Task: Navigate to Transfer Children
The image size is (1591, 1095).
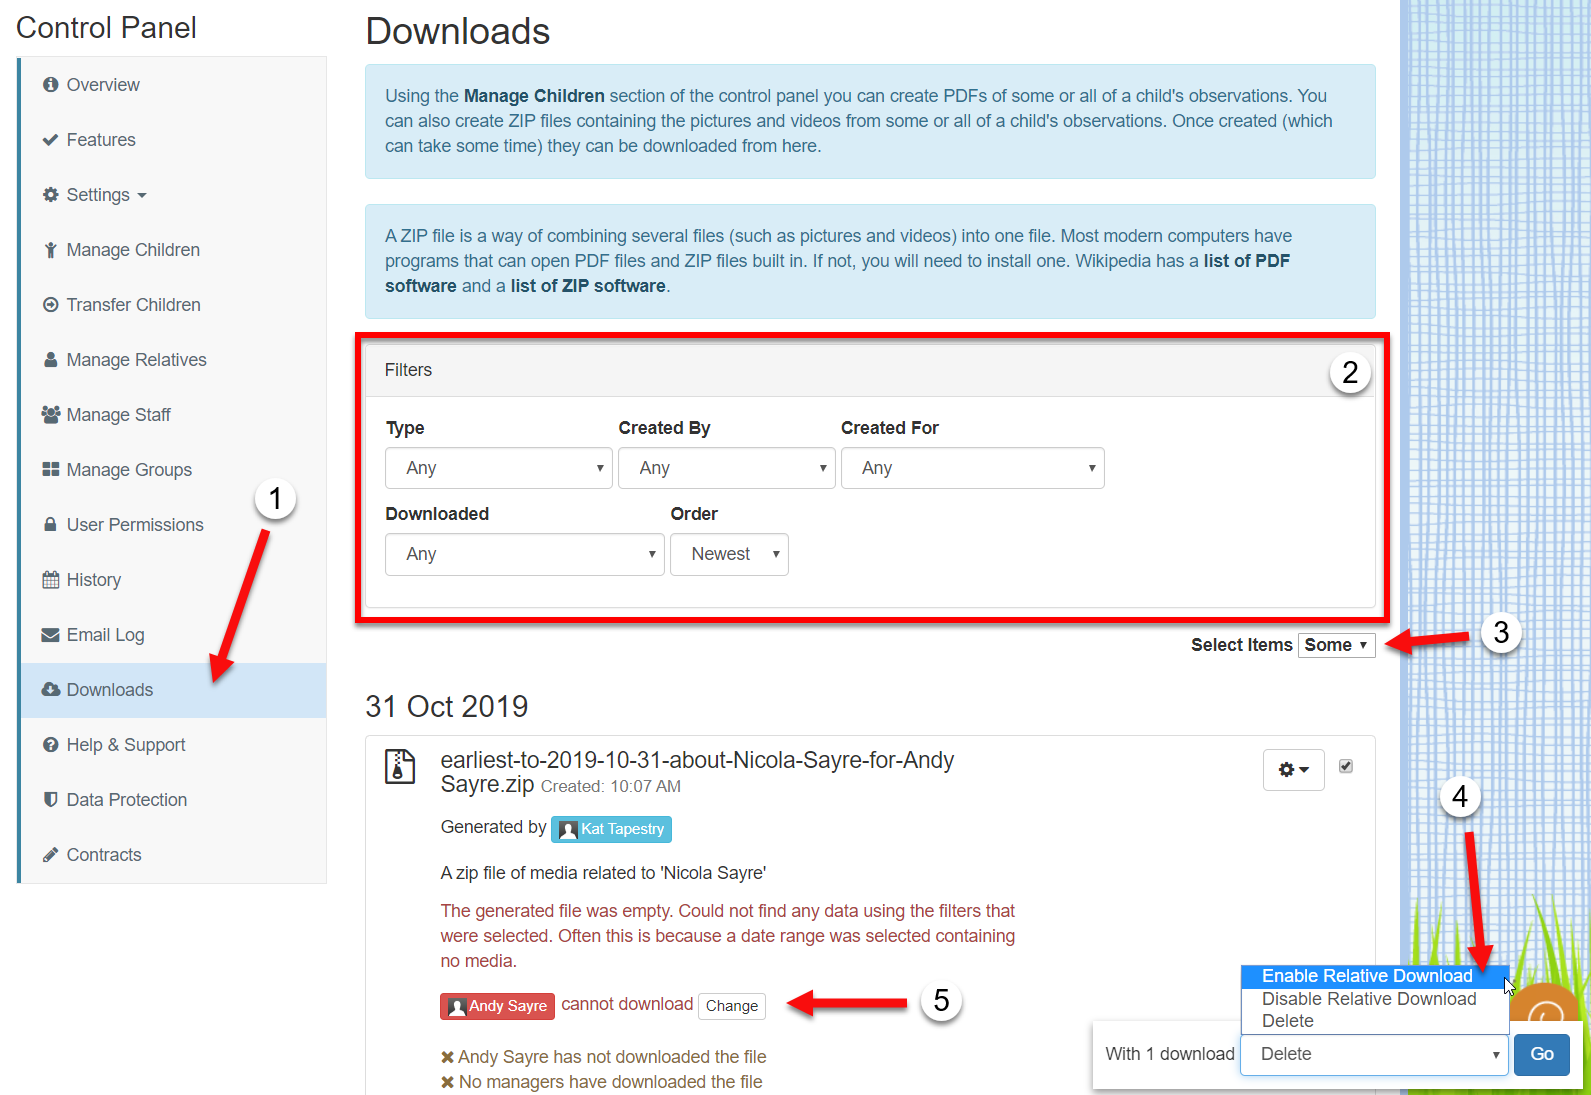Action: click(x=173, y=305)
